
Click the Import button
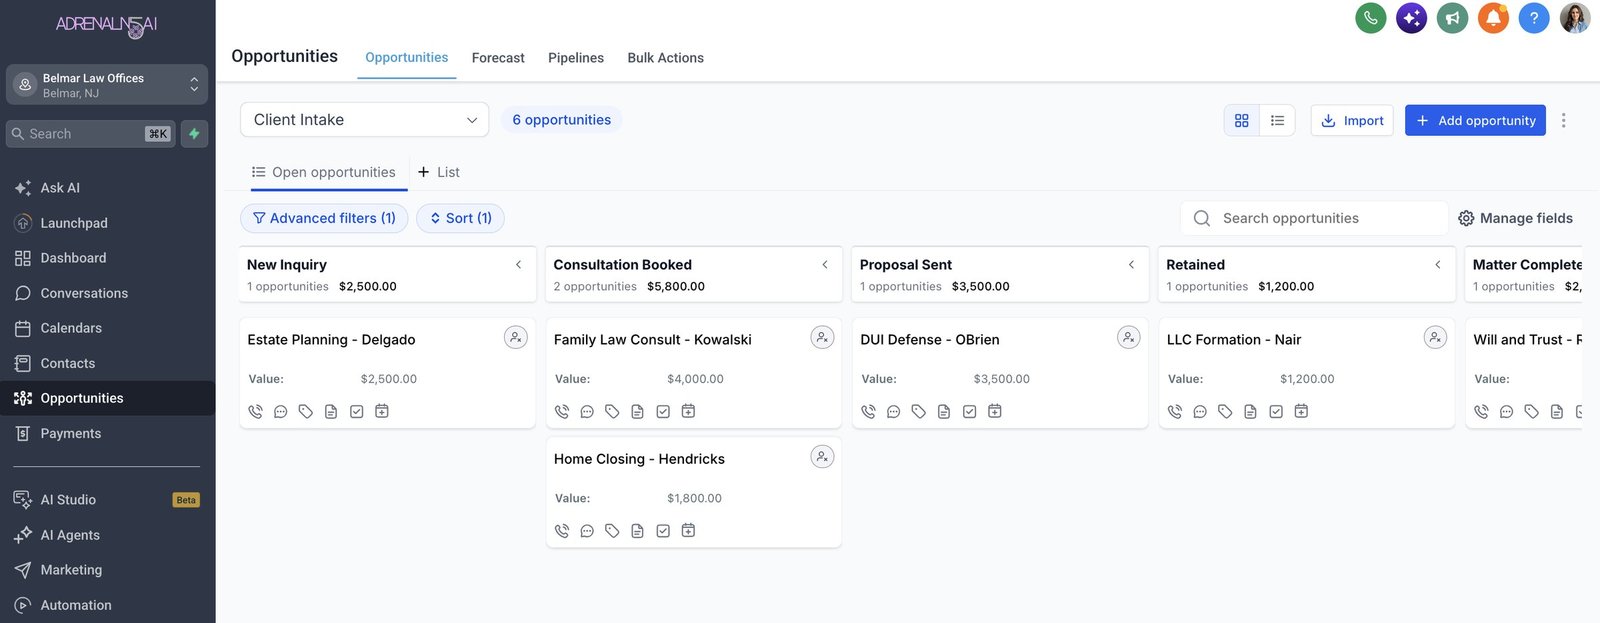[1352, 120]
